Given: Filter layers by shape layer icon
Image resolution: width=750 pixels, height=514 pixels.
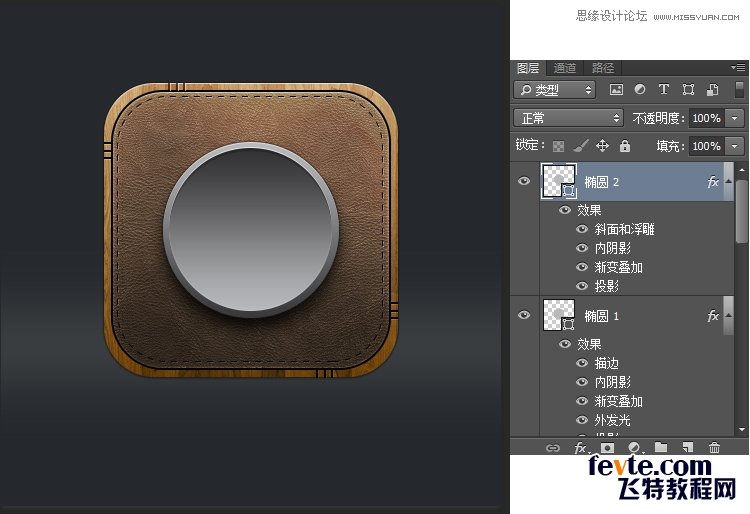Looking at the screenshot, I should (x=688, y=89).
